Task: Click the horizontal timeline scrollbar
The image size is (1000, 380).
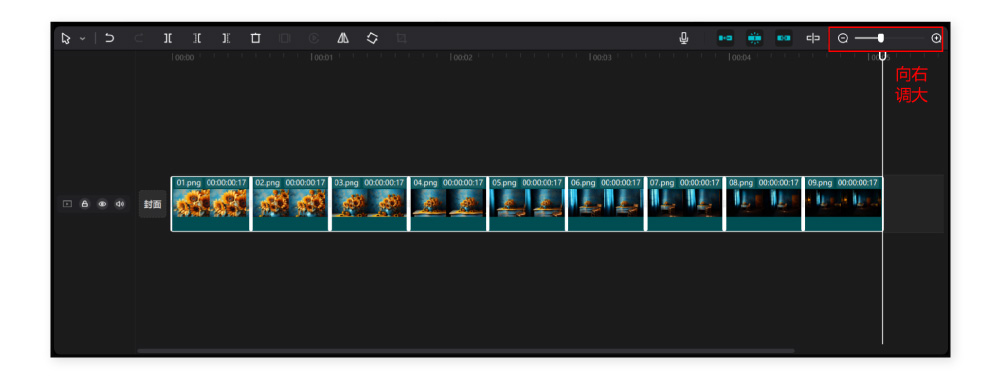Action: pyautogui.click(x=466, y=351)
